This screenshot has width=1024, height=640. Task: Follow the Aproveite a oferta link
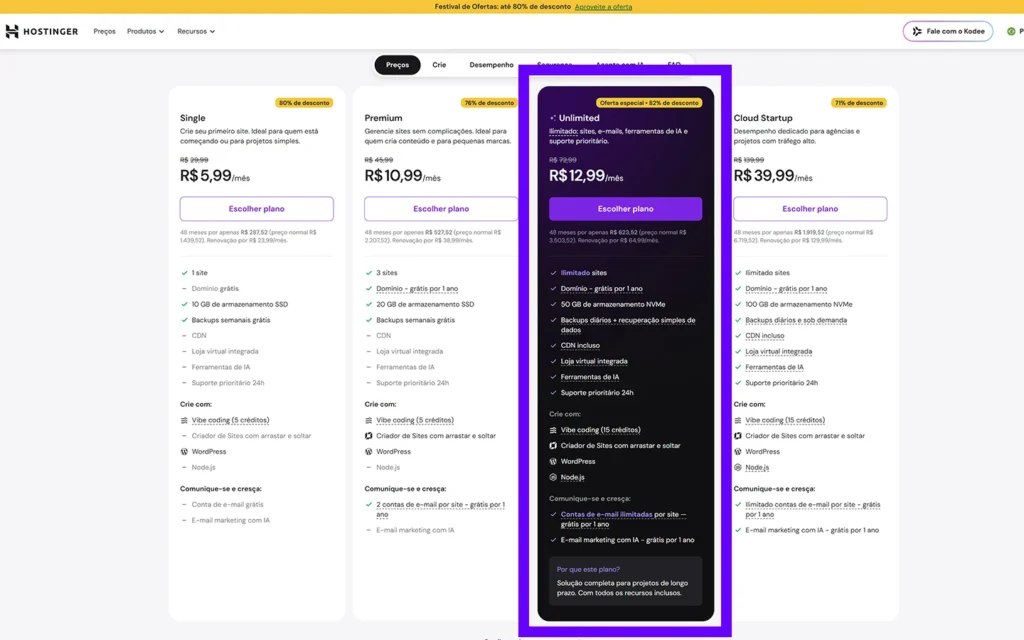coord(603,7)
